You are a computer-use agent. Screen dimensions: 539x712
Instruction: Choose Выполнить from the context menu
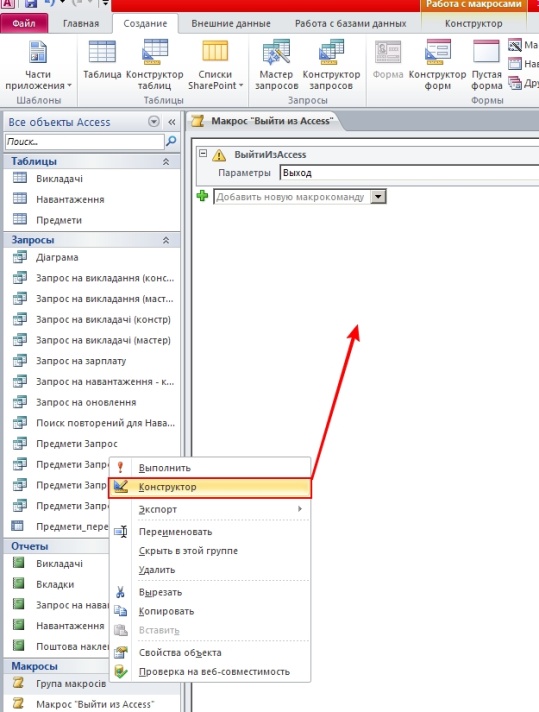(x=210, y=468)
